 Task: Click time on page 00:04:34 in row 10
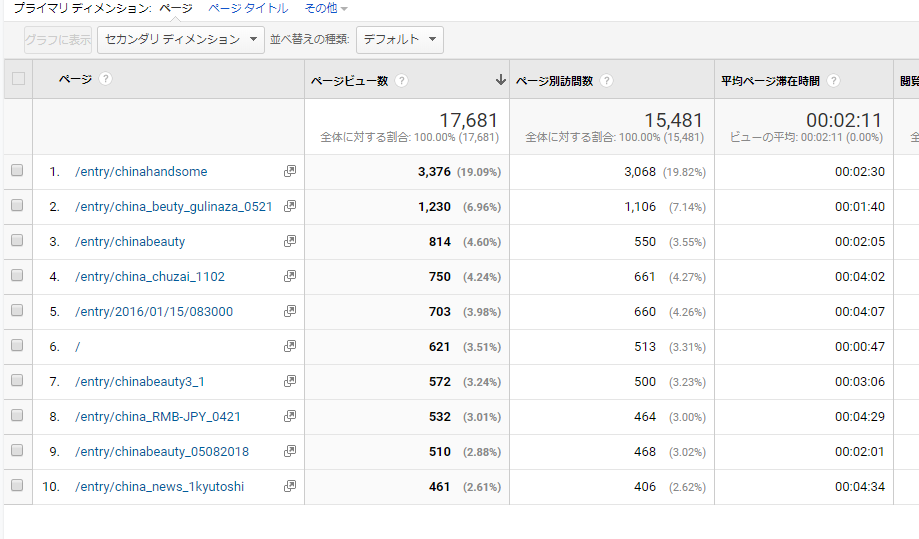click(860, 487)
